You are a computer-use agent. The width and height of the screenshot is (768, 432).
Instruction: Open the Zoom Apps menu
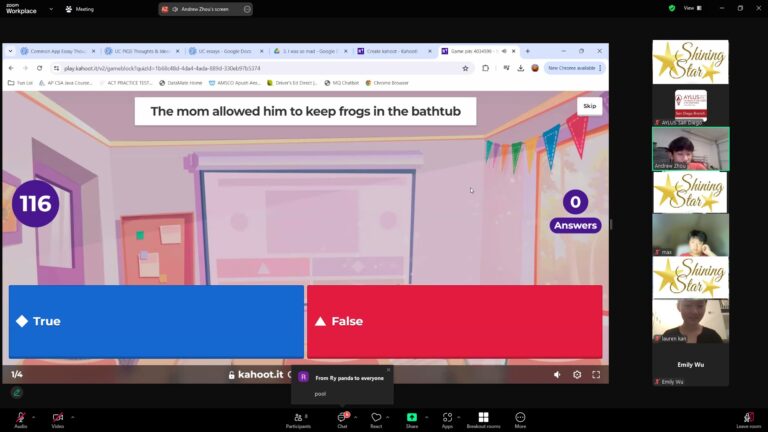tap(447, 420)
